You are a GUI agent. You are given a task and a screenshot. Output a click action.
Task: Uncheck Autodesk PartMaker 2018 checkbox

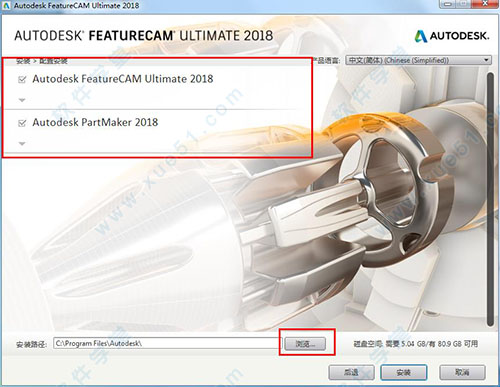pyautogui.click(x=22, y=123)
